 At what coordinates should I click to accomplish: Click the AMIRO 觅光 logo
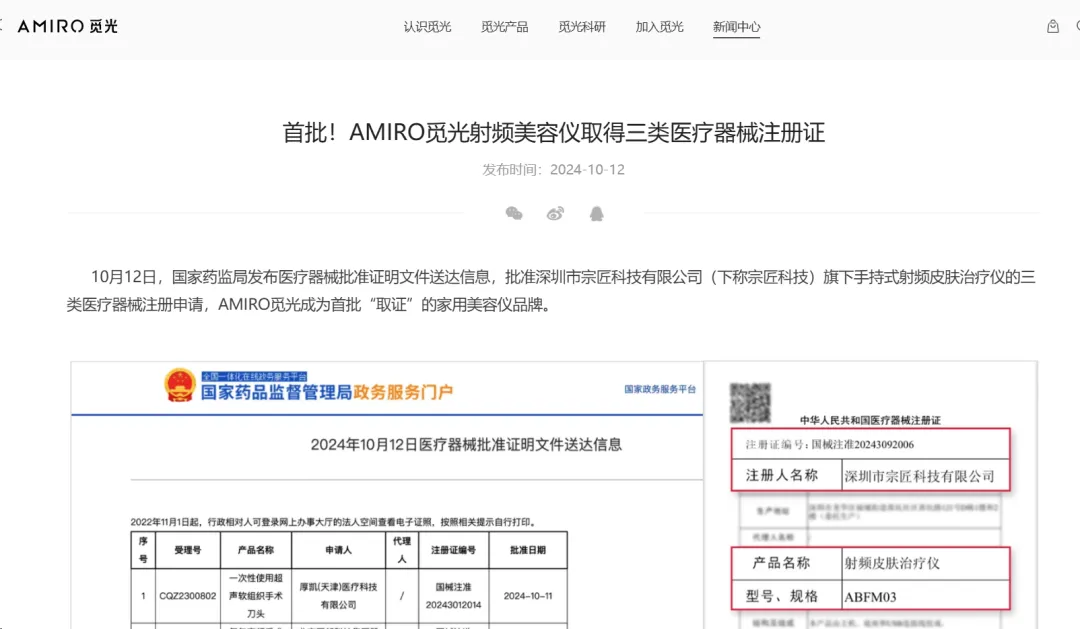68,26
